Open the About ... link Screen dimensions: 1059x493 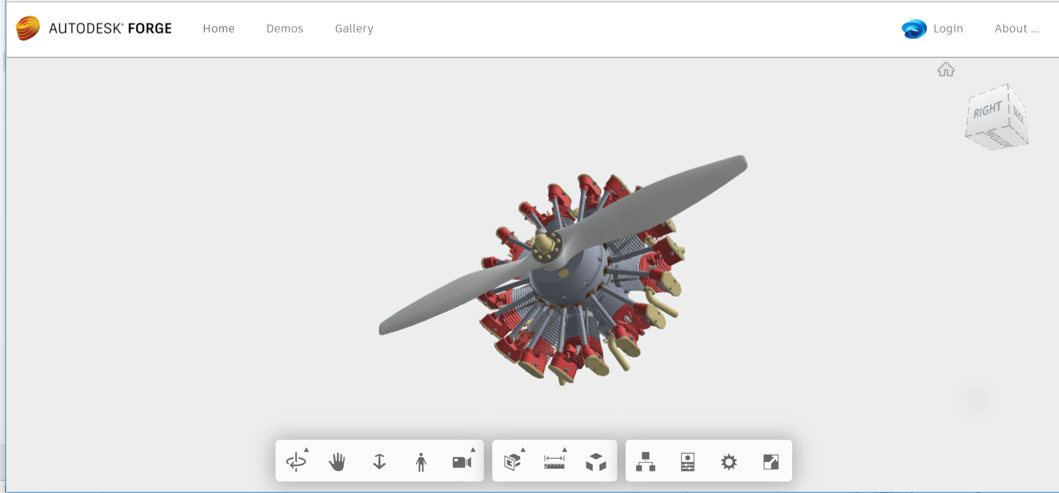pos(1016,28)
